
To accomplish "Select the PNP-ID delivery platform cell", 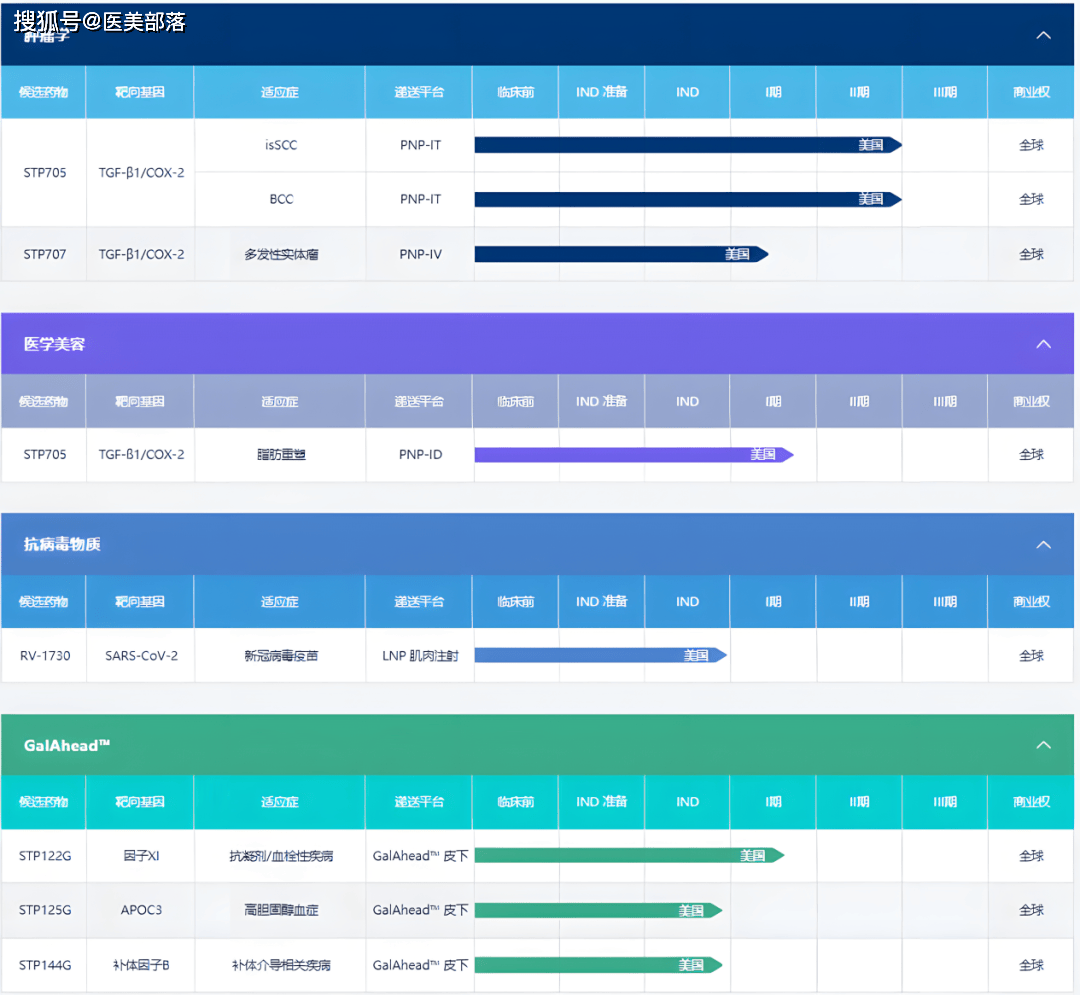I will click(420, 454).
